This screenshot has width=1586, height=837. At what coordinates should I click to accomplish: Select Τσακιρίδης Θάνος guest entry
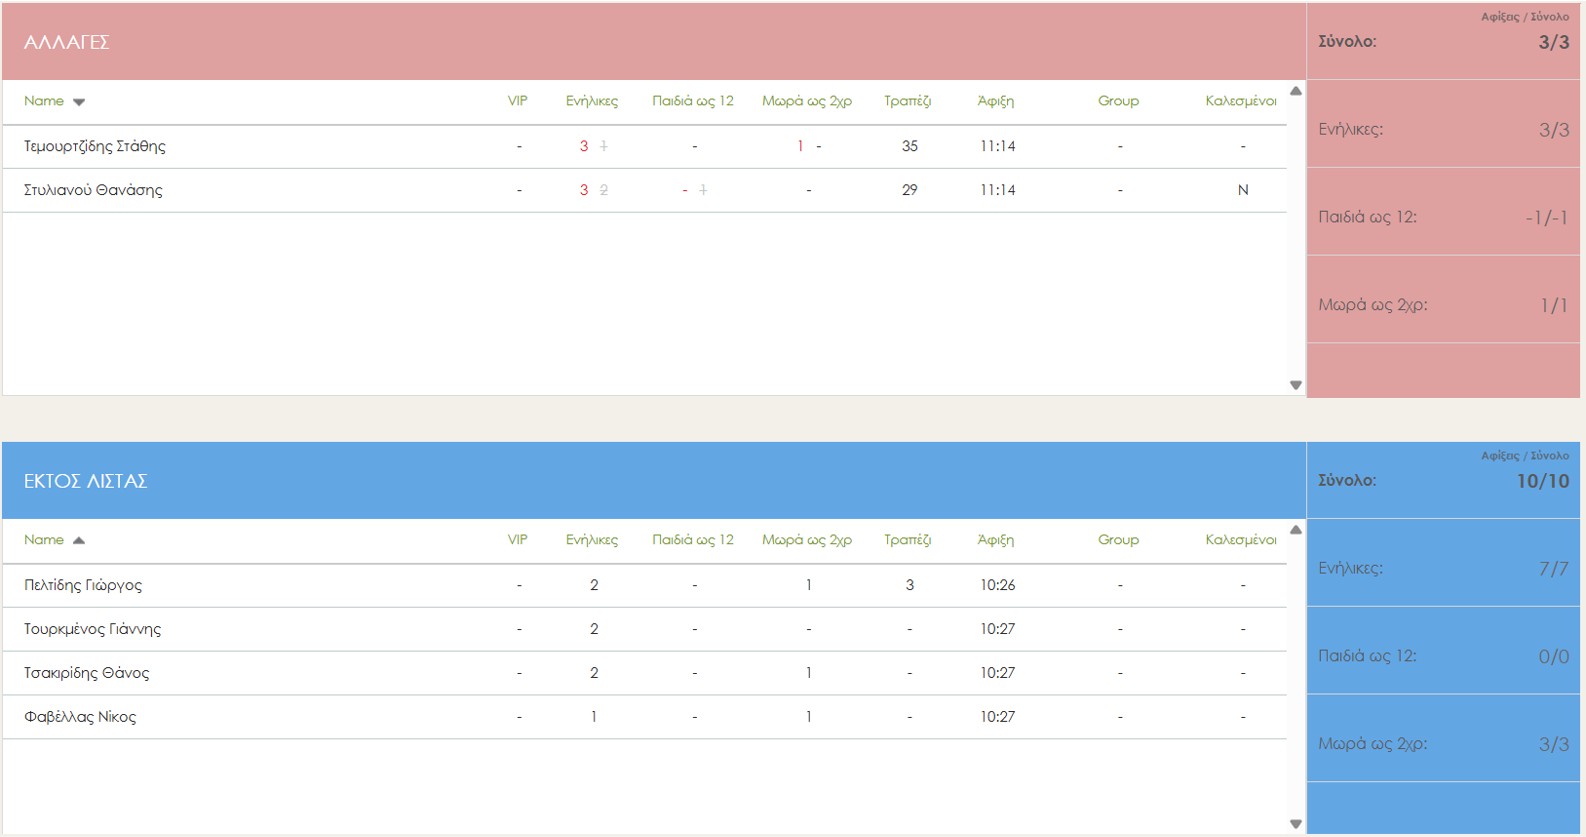point(86,673)
